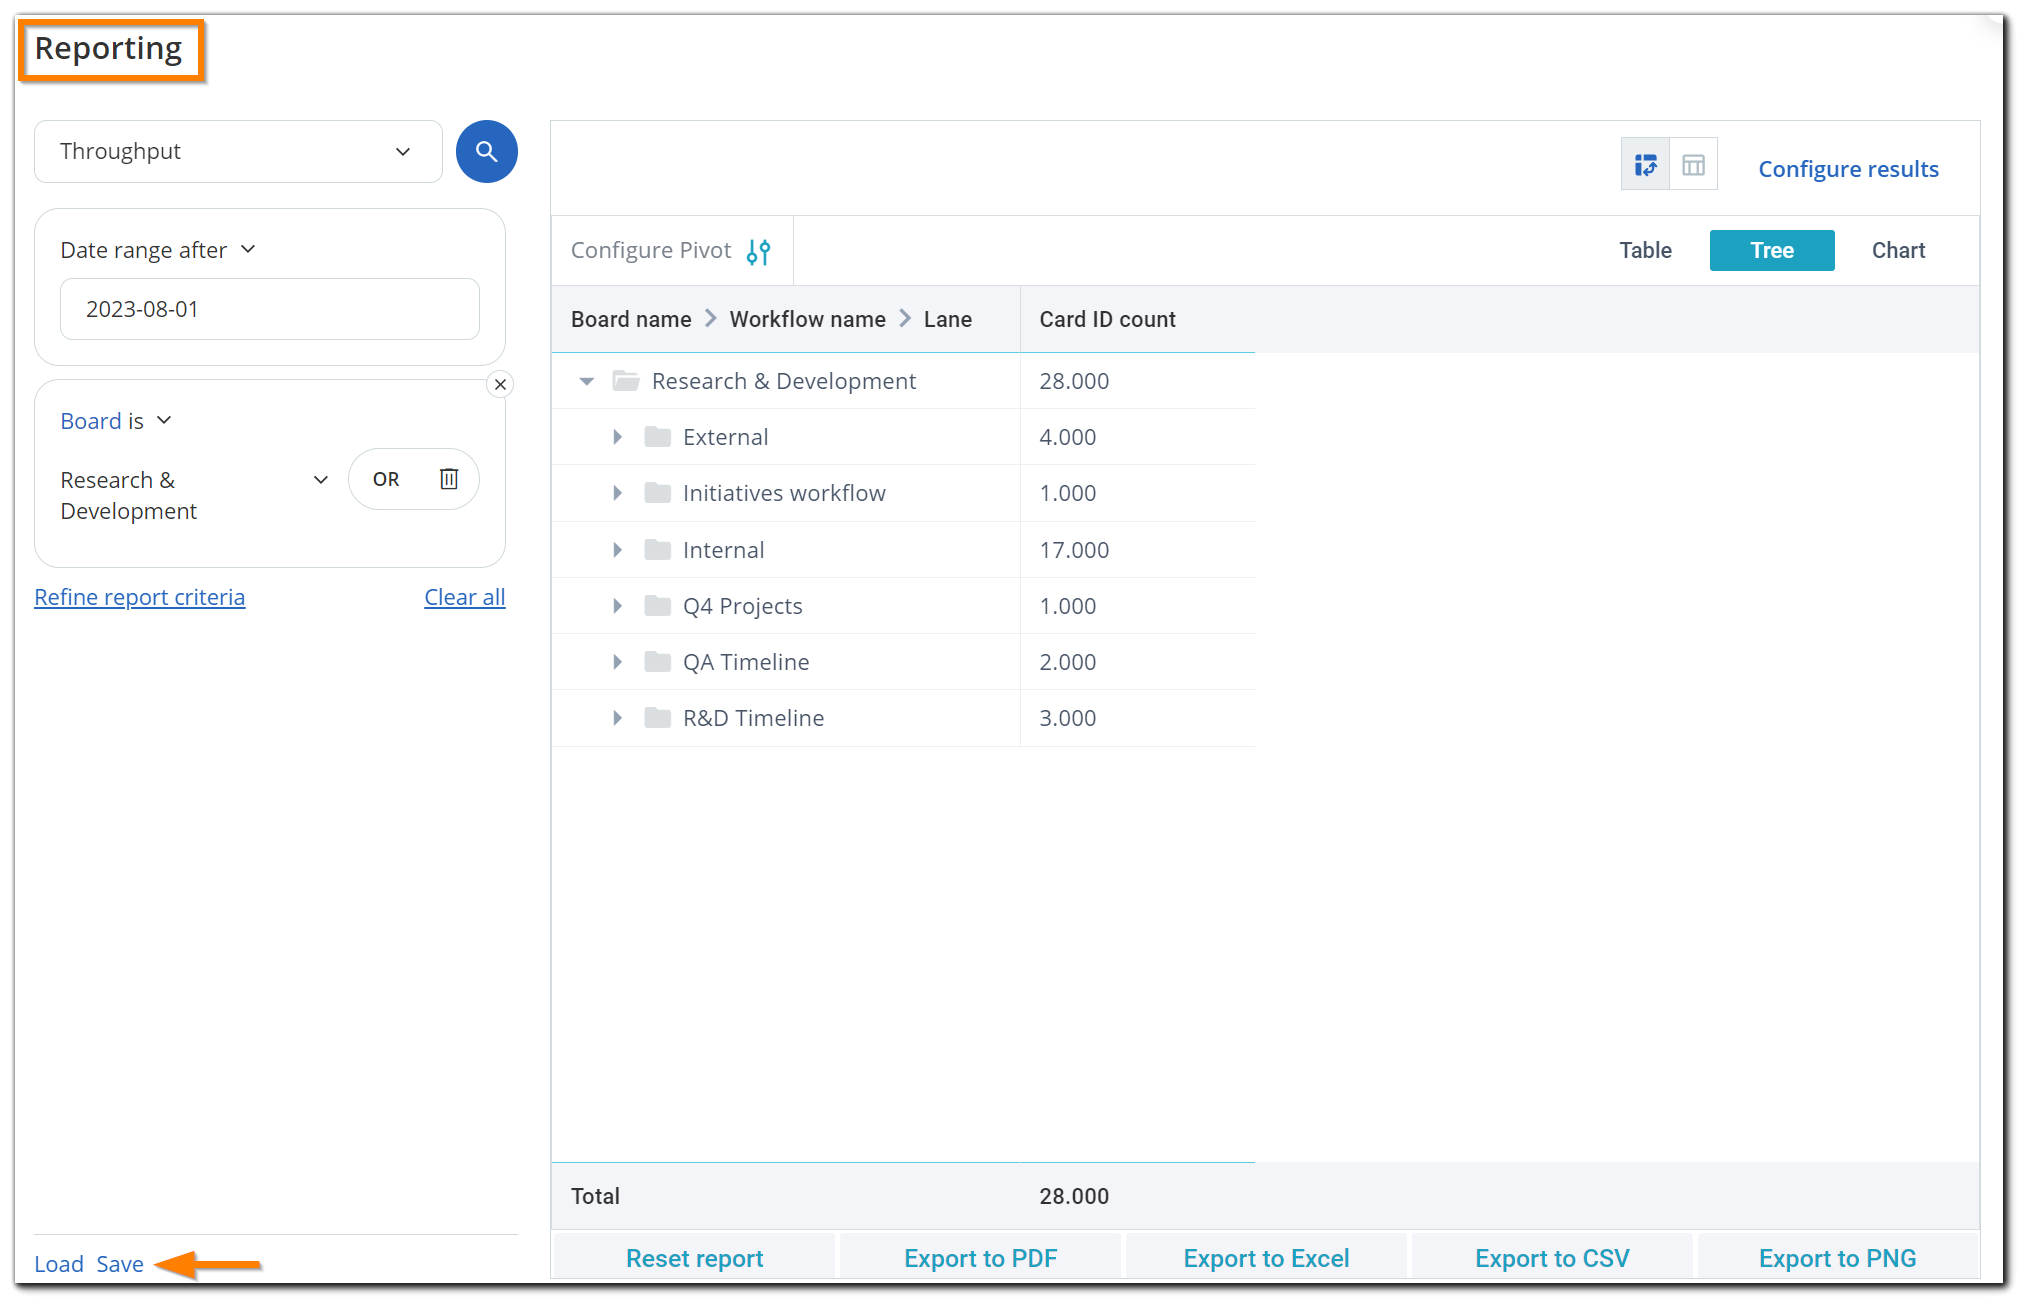2030x1310 pixels.
Task: Click Export to Excel button
Action: [1265, 1258]
